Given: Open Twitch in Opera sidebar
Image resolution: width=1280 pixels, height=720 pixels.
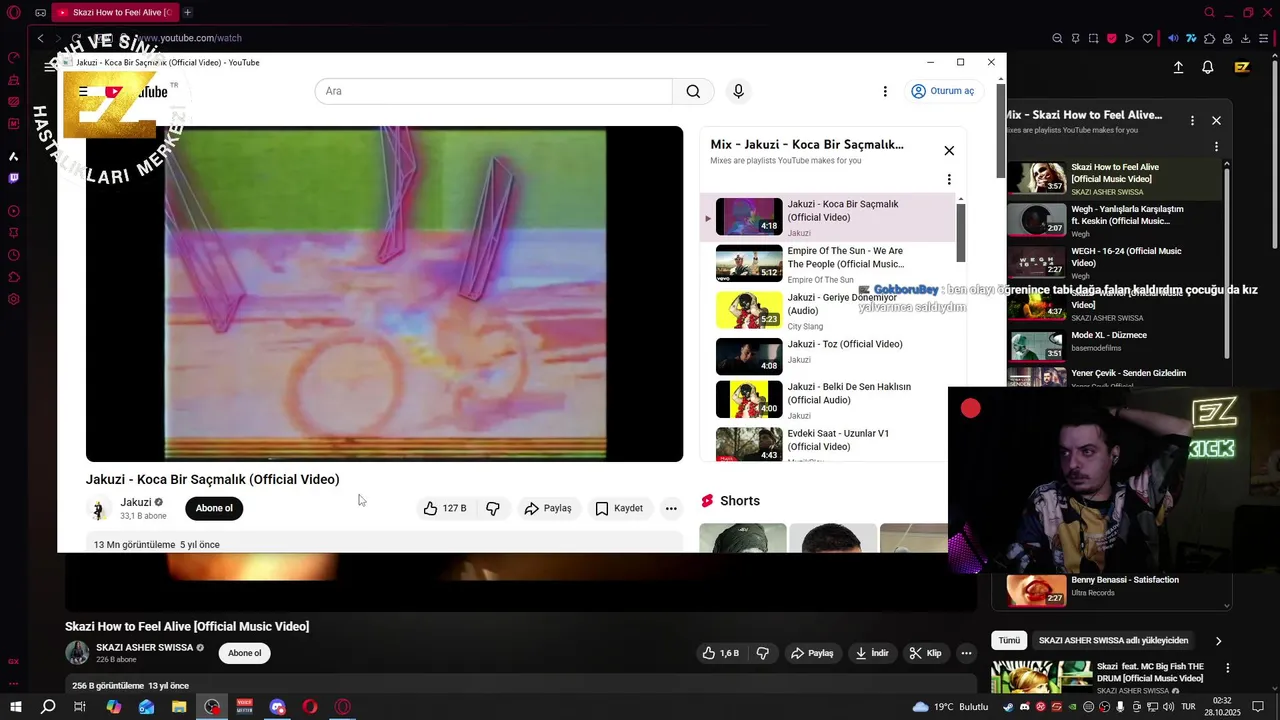Looking at the screenshot, I should 13,178.
